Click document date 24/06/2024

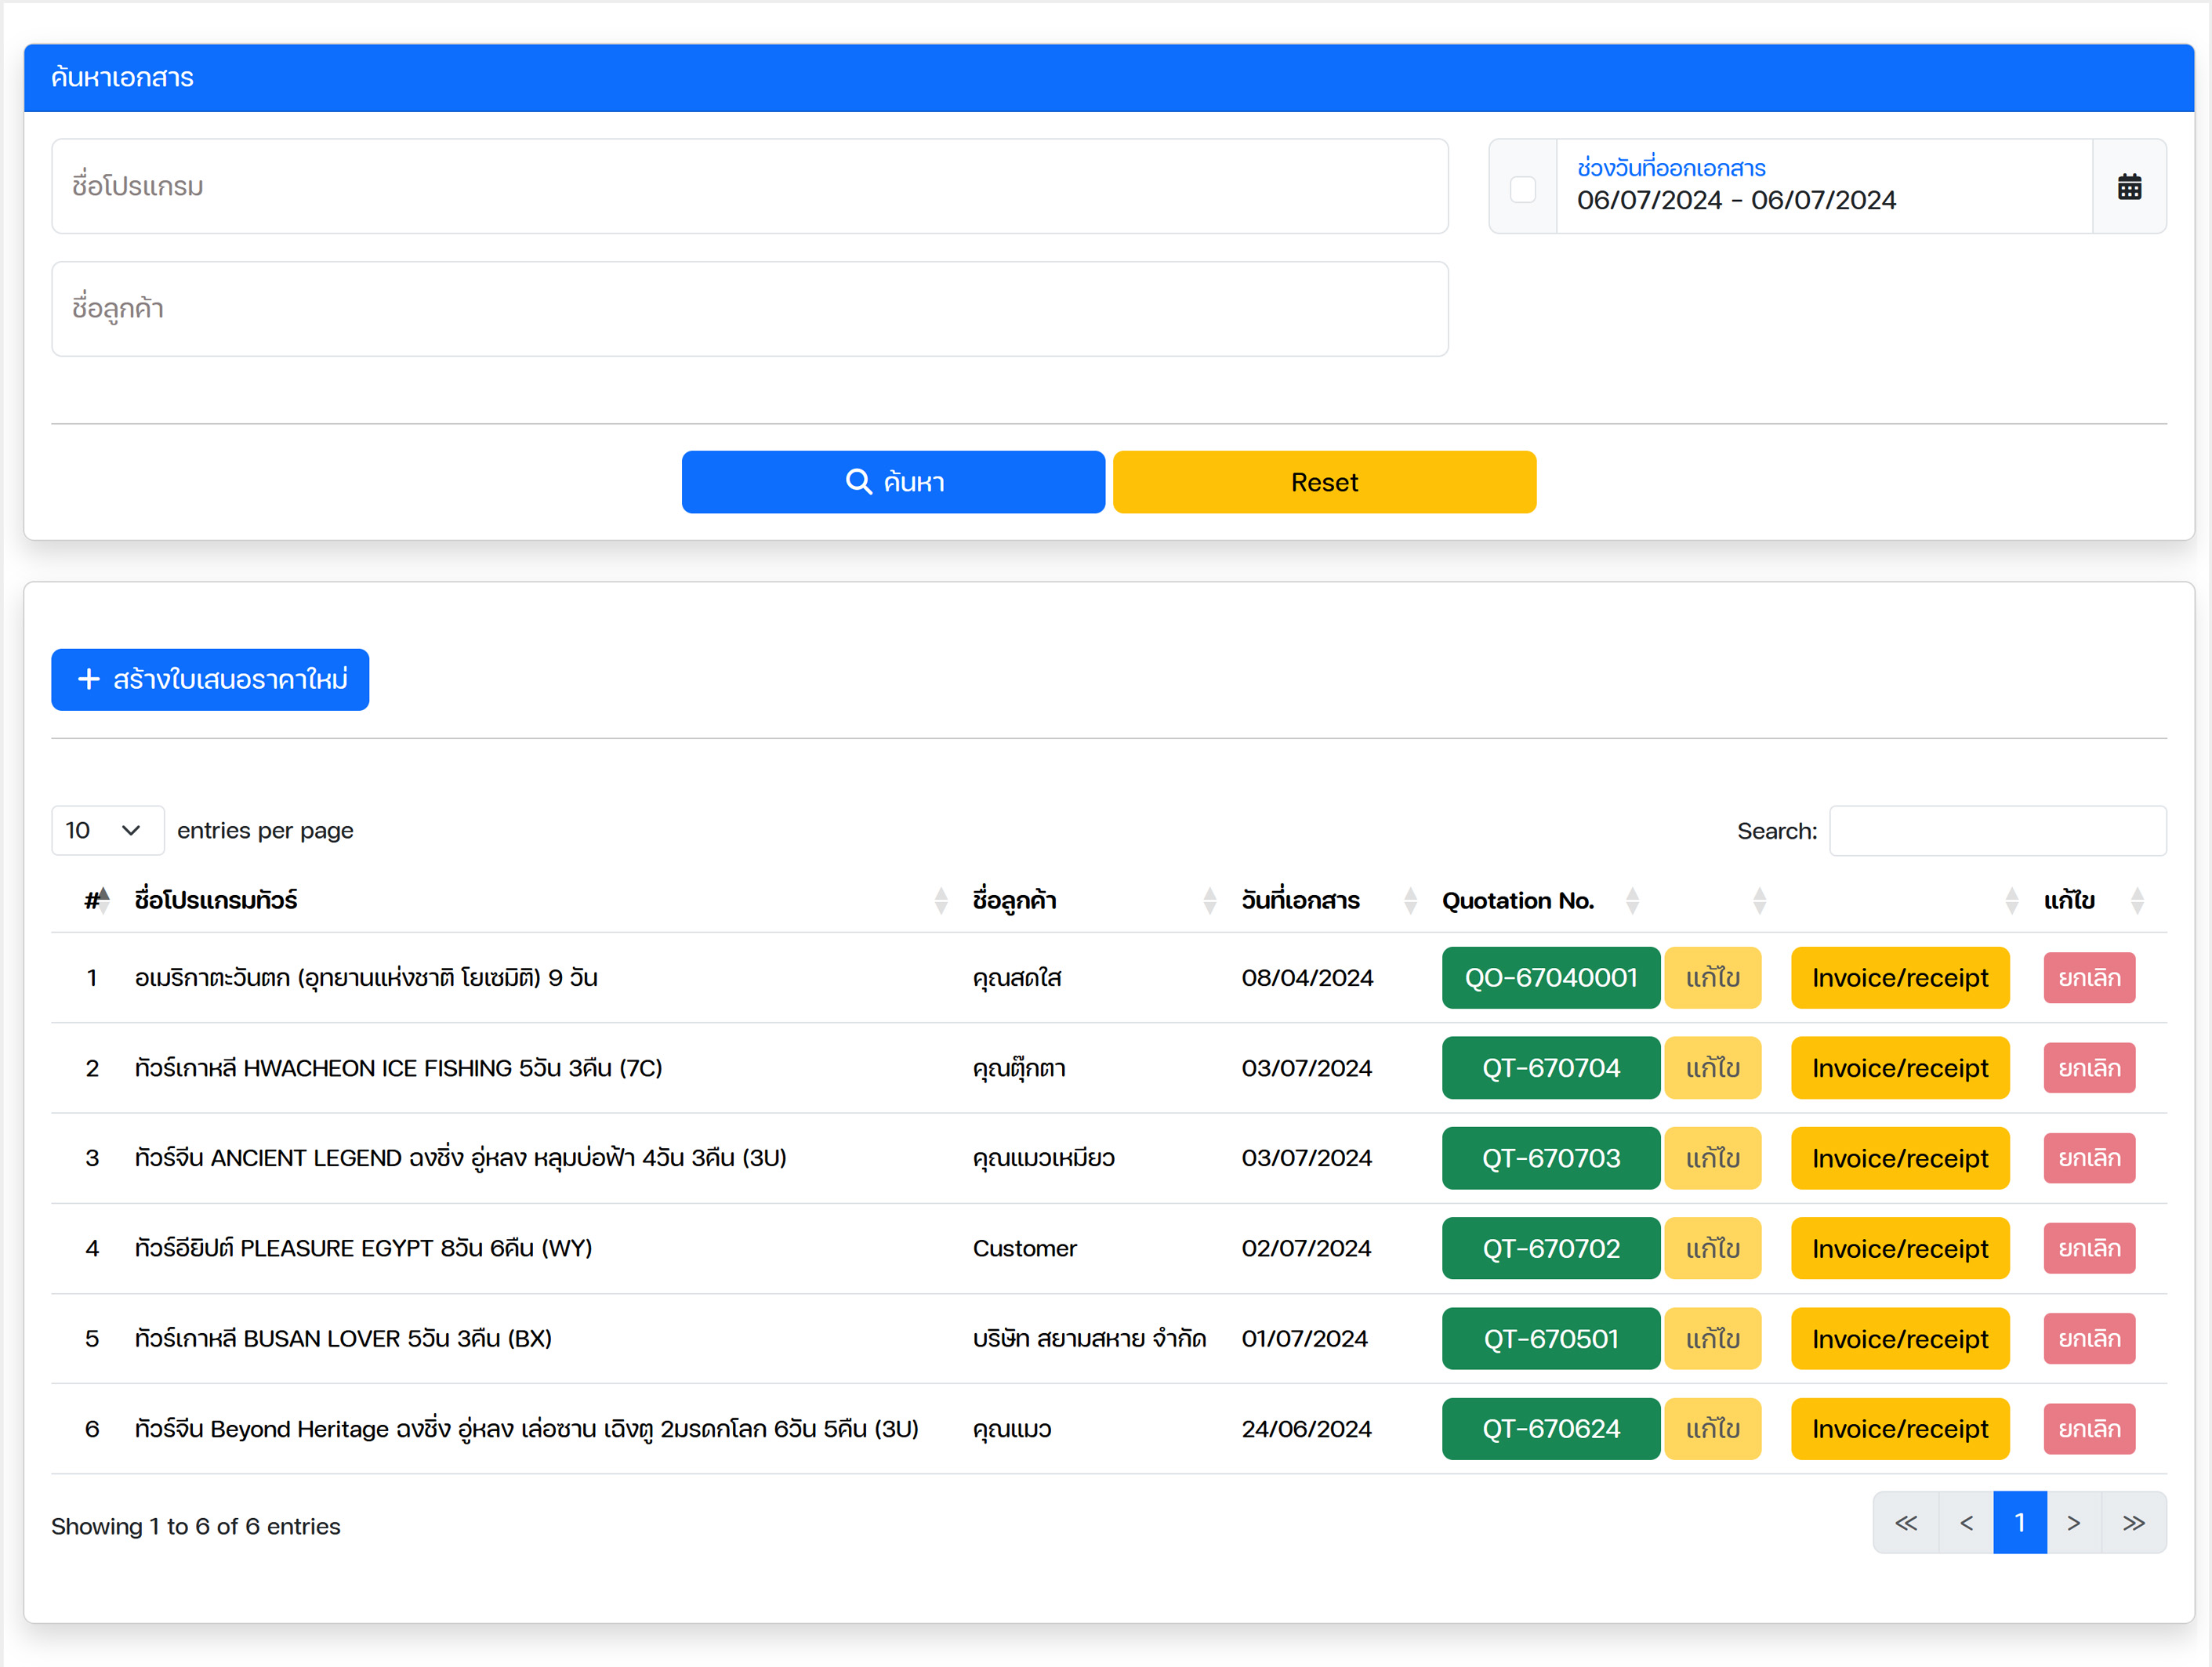[x=1306, y=1429]
